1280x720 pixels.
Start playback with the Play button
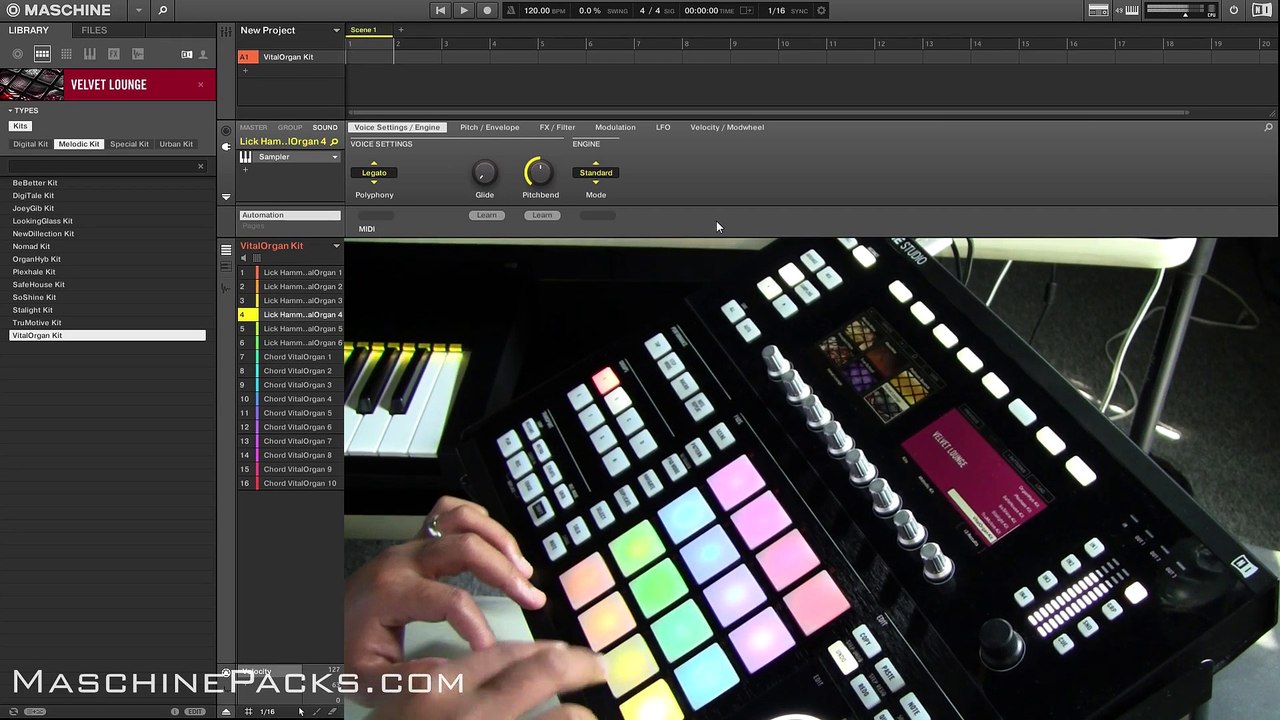click(464, 10)
